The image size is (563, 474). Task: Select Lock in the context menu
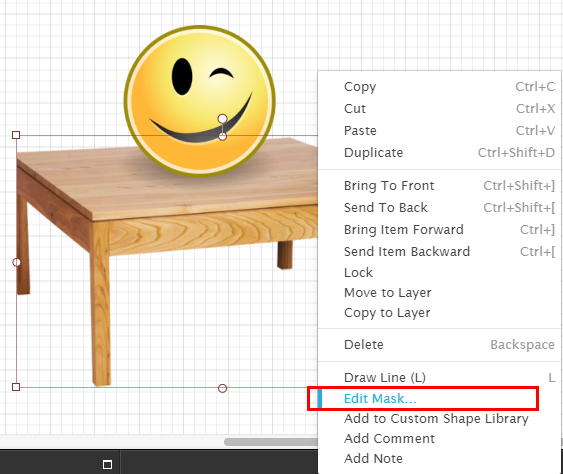439,273
